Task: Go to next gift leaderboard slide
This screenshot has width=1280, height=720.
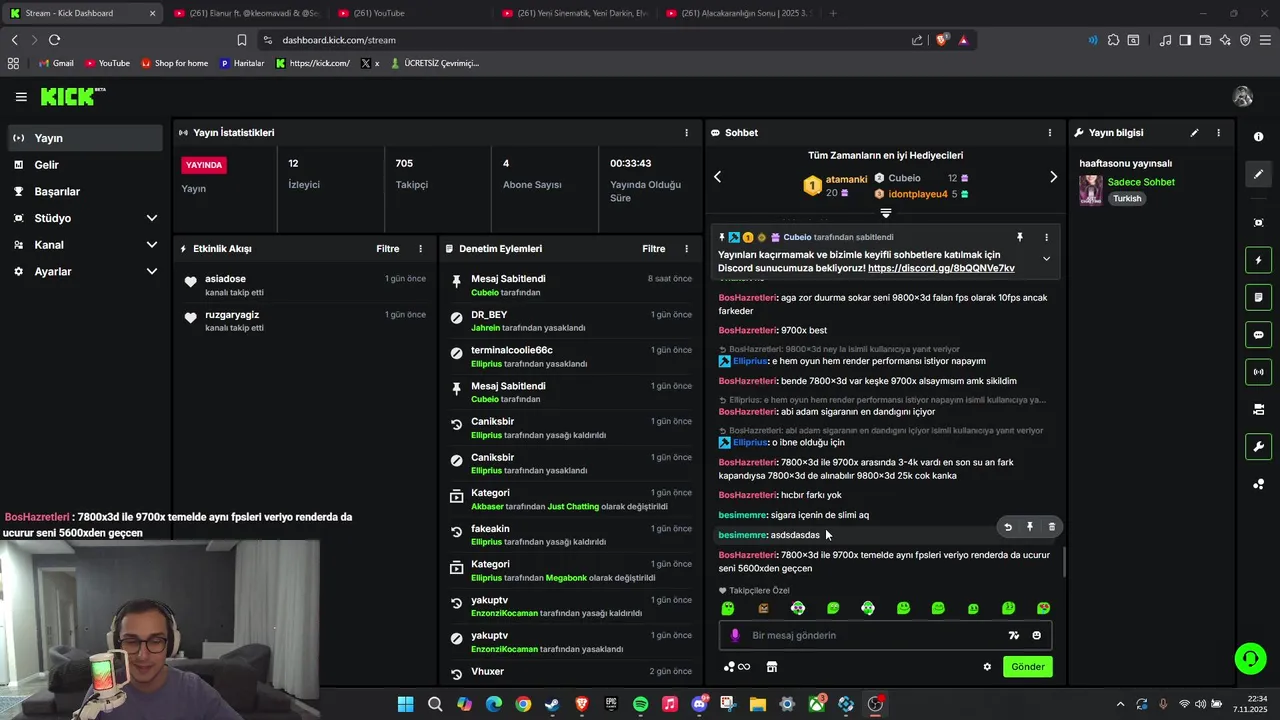Action: point(1053,177)
